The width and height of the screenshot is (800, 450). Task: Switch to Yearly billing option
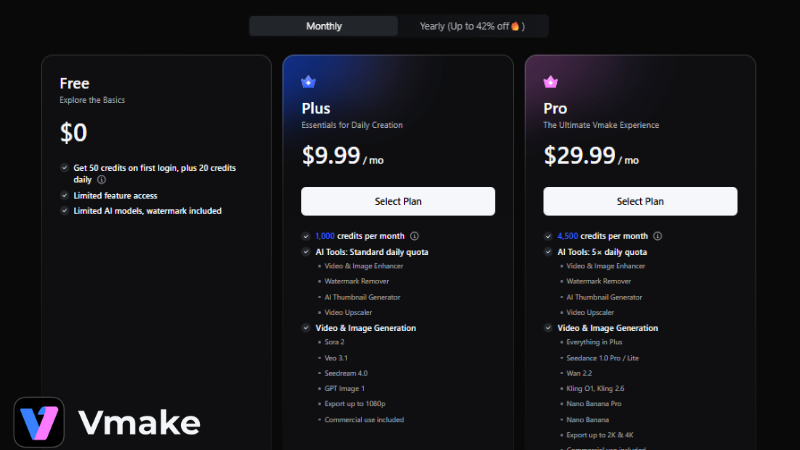pyautogui.click(x=472, y=26)
